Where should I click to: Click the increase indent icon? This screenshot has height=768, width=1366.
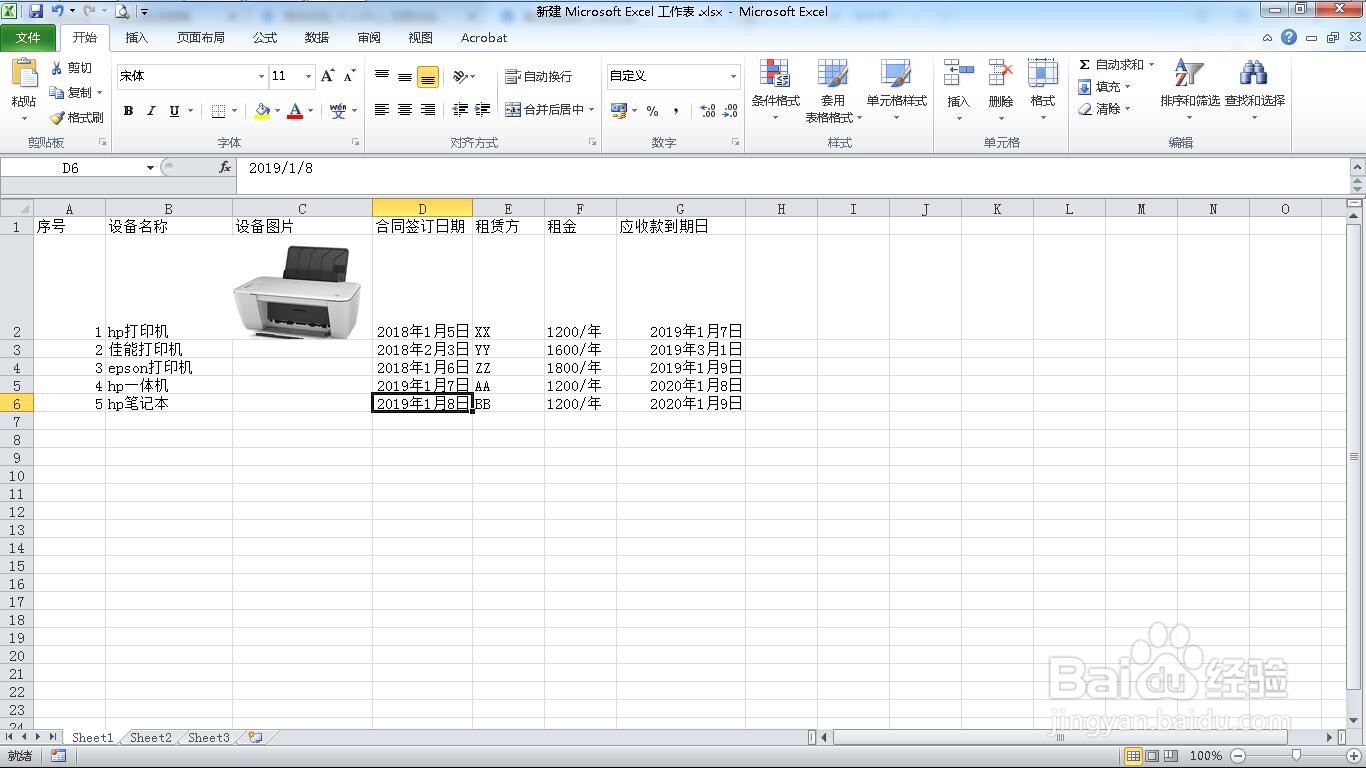click(x=483, y=110)
